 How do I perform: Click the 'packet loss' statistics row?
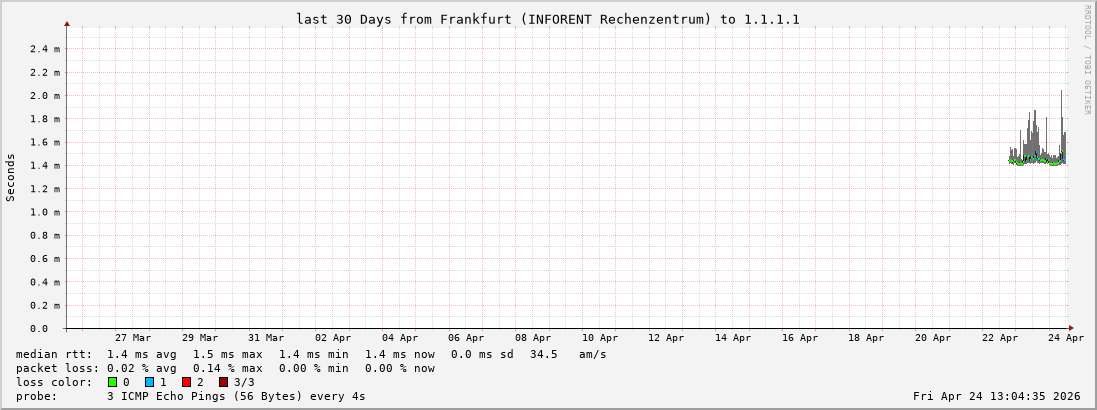225,368
